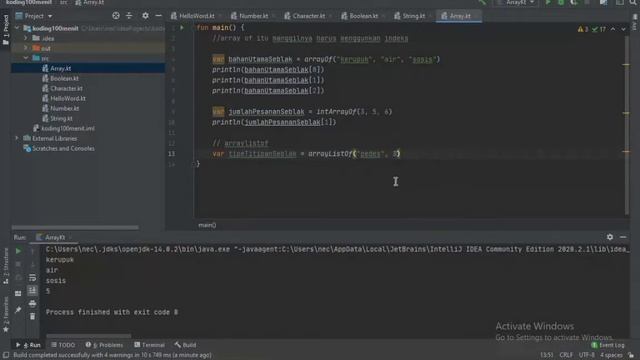Hide the Run panel with minus icon
Screen dimensions: 640x360
click(x=623, y=237)
